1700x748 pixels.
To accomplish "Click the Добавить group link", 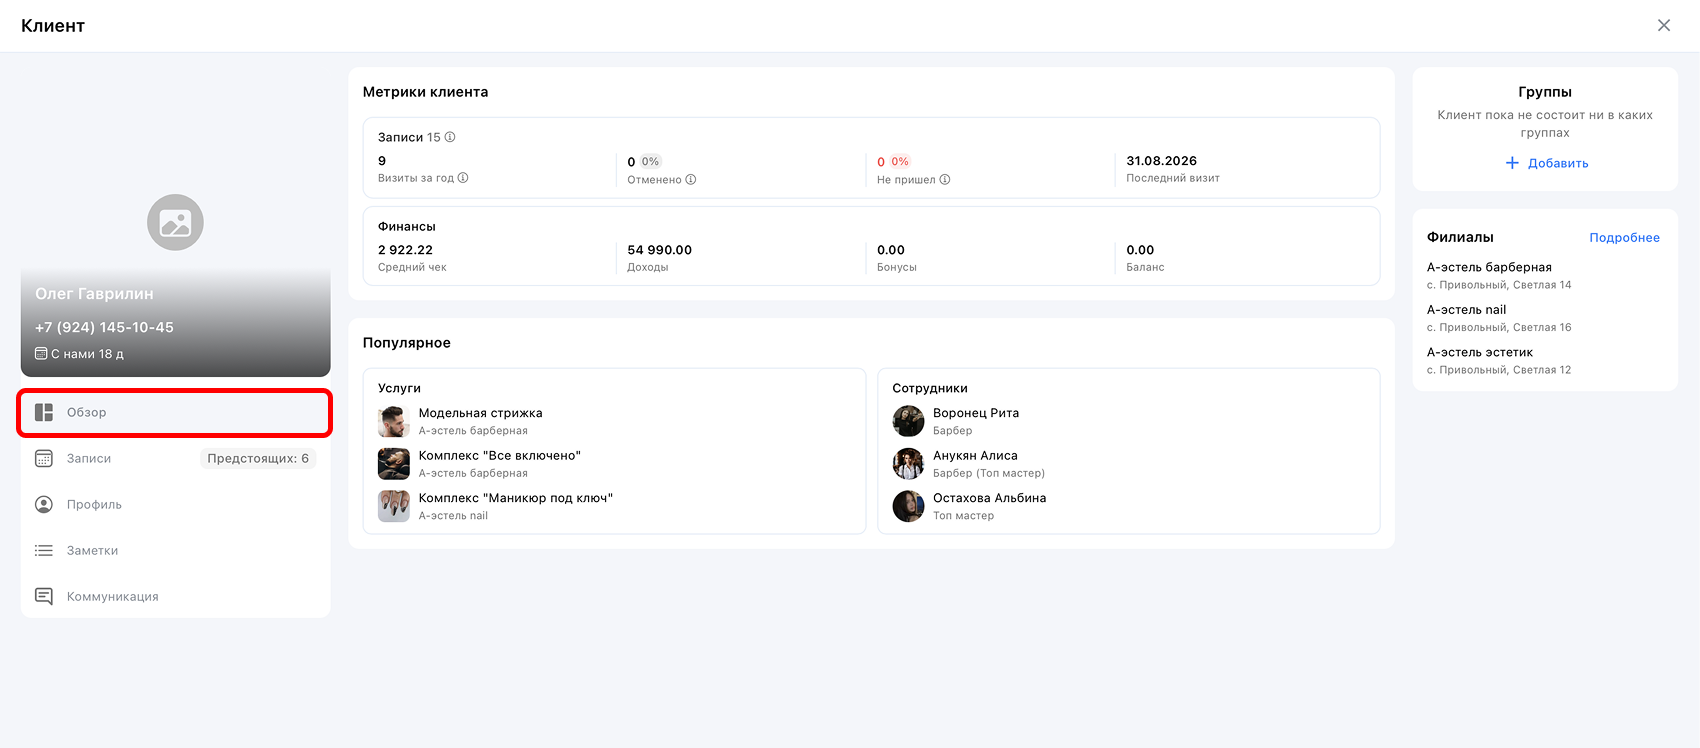I will tap(1558, 163).
